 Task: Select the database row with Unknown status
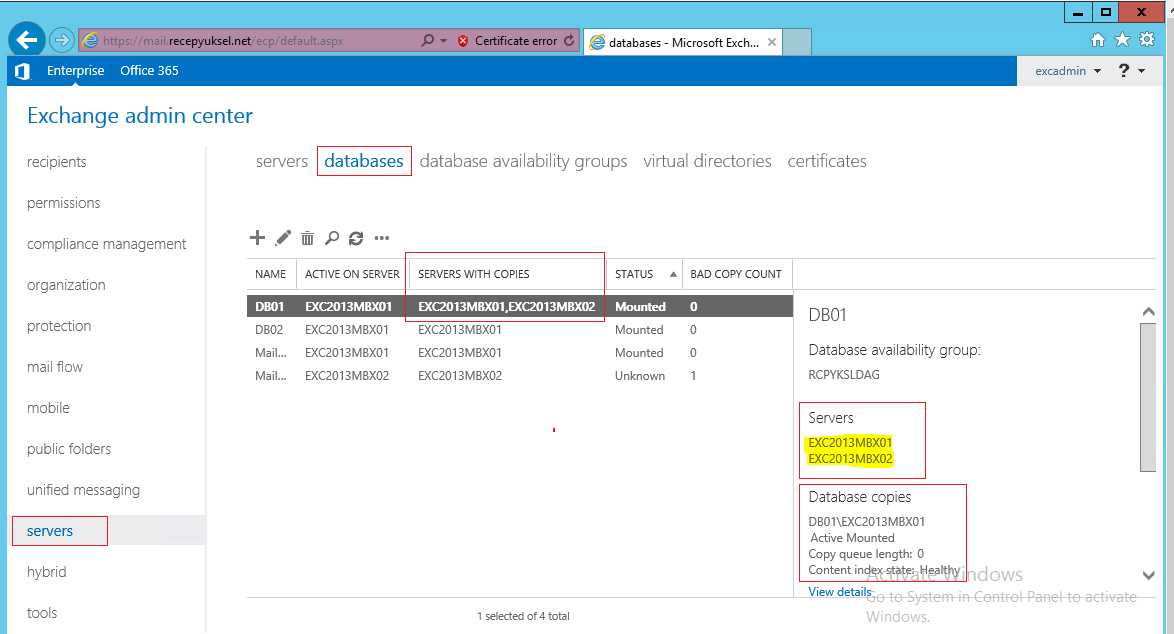[x=520, y=376]
